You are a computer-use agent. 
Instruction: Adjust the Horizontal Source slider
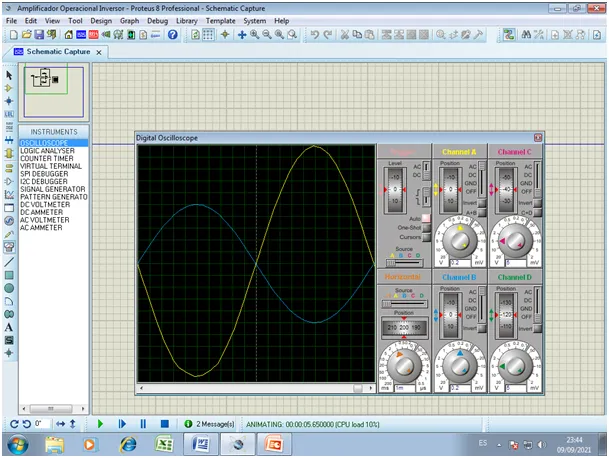404,304
